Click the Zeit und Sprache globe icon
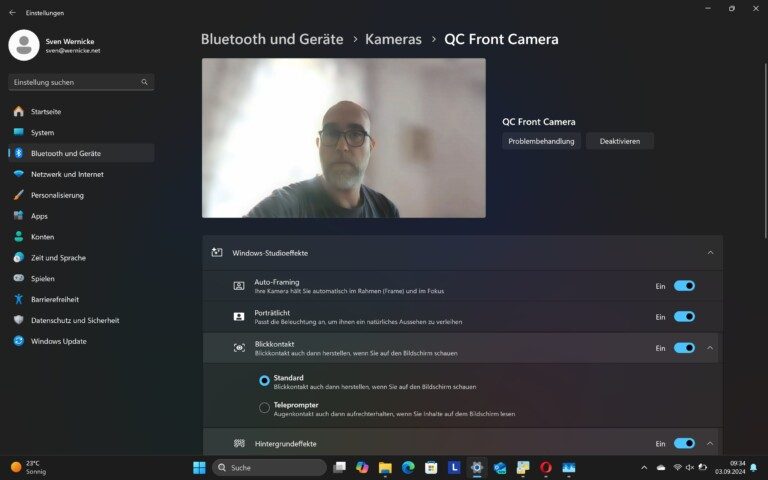768x480 pixels. tap(19, 258)
